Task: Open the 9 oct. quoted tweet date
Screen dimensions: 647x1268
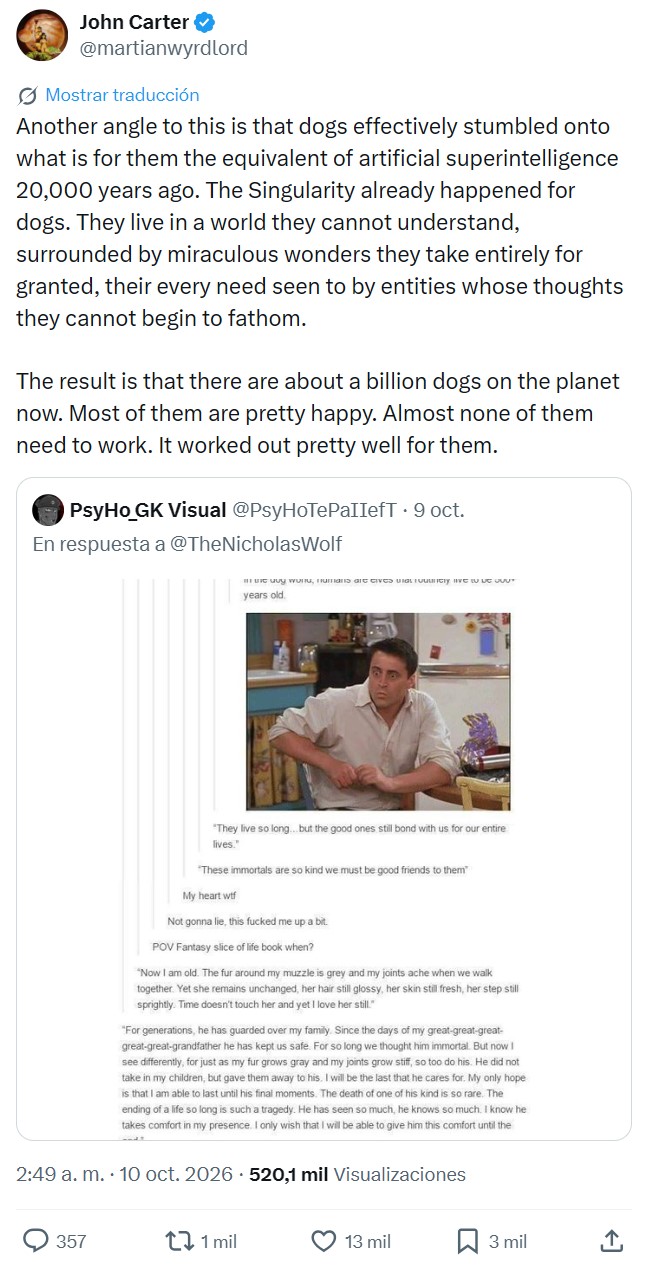Action: [439, 510]
